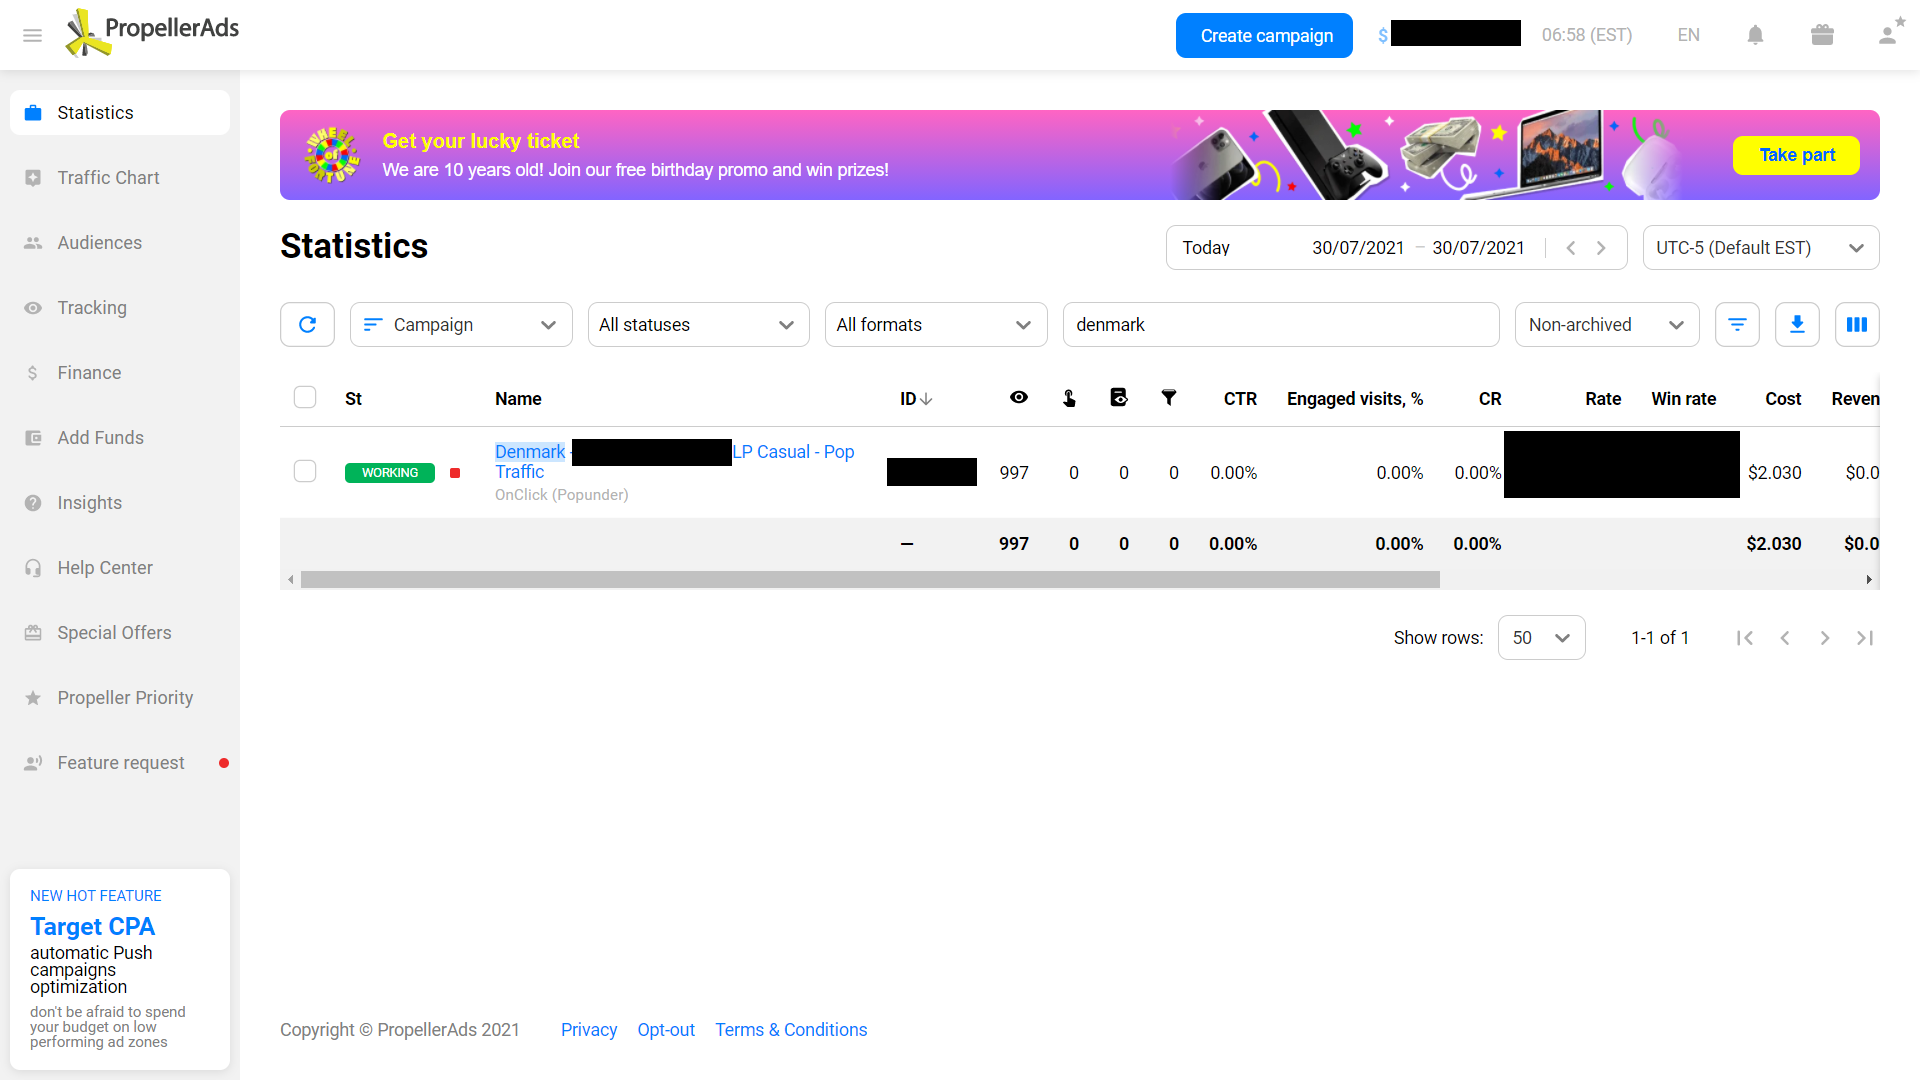Click the denmark search field
The height and width of the screenshot is (1080, 1920).
point(1281,325)
